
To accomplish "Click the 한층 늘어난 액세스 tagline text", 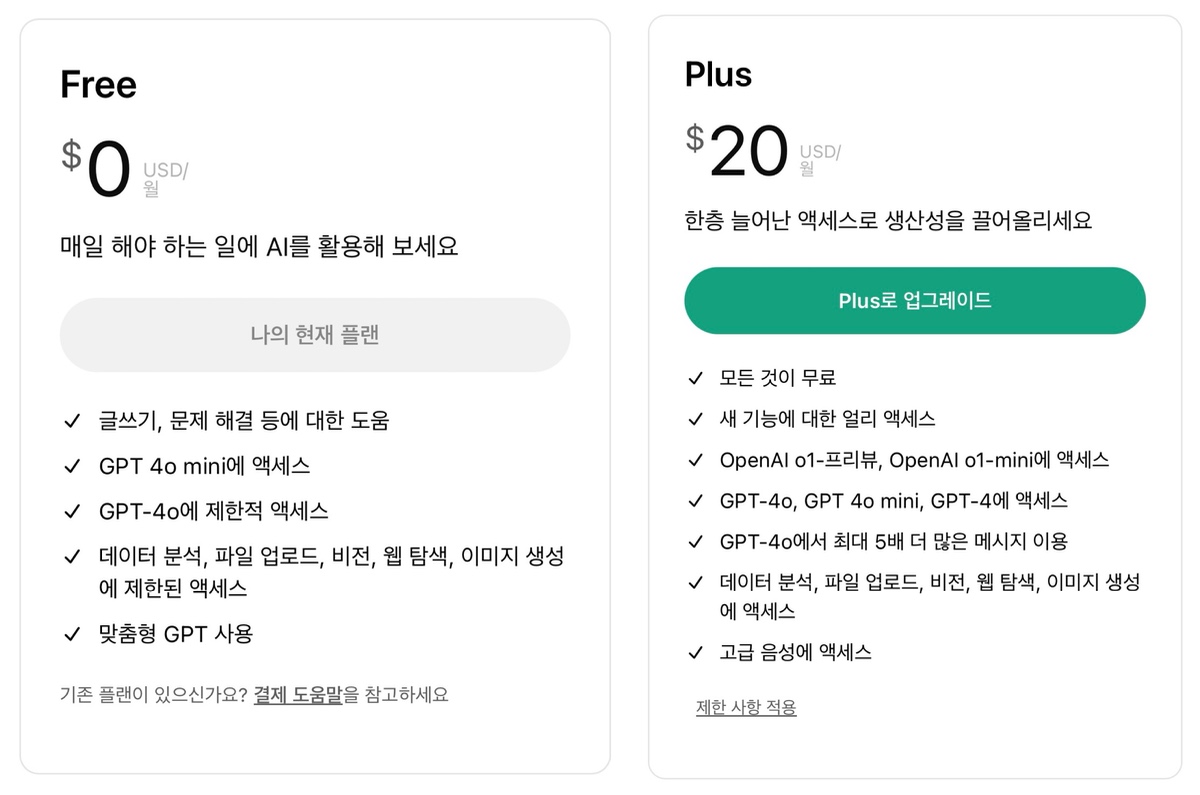I will click(x=888, y=221).
